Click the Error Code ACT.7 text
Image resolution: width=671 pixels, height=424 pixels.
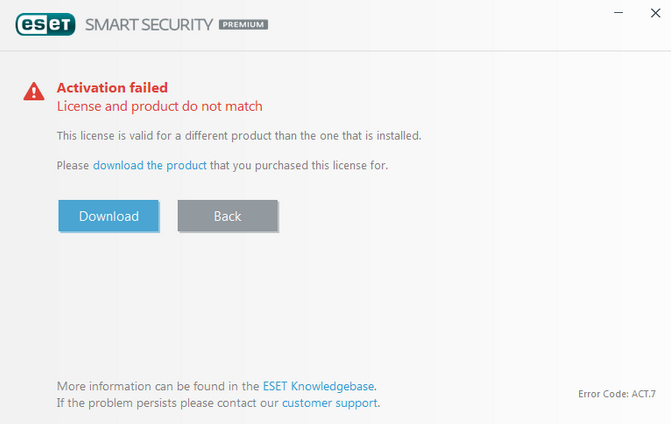pos(617,394)
